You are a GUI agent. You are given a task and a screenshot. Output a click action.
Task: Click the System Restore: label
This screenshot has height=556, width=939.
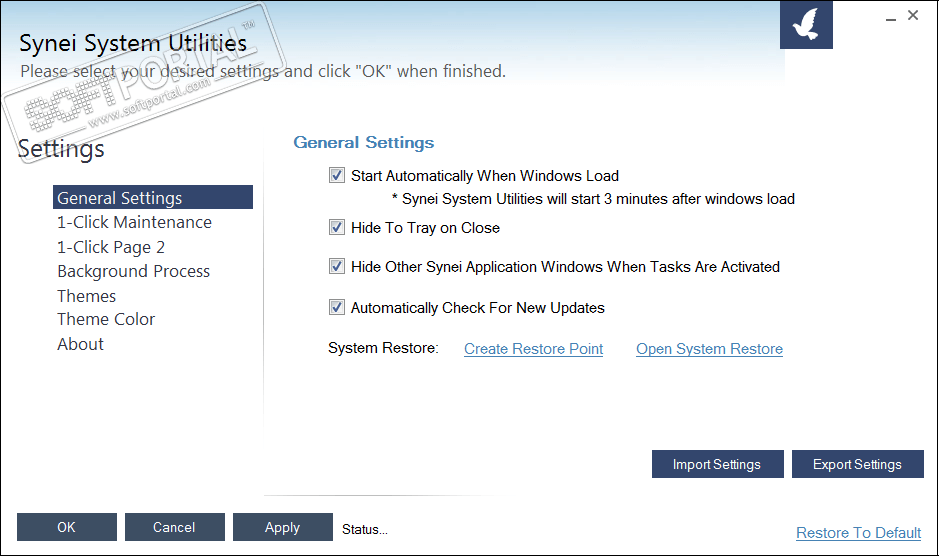click(x=383, y=348)
